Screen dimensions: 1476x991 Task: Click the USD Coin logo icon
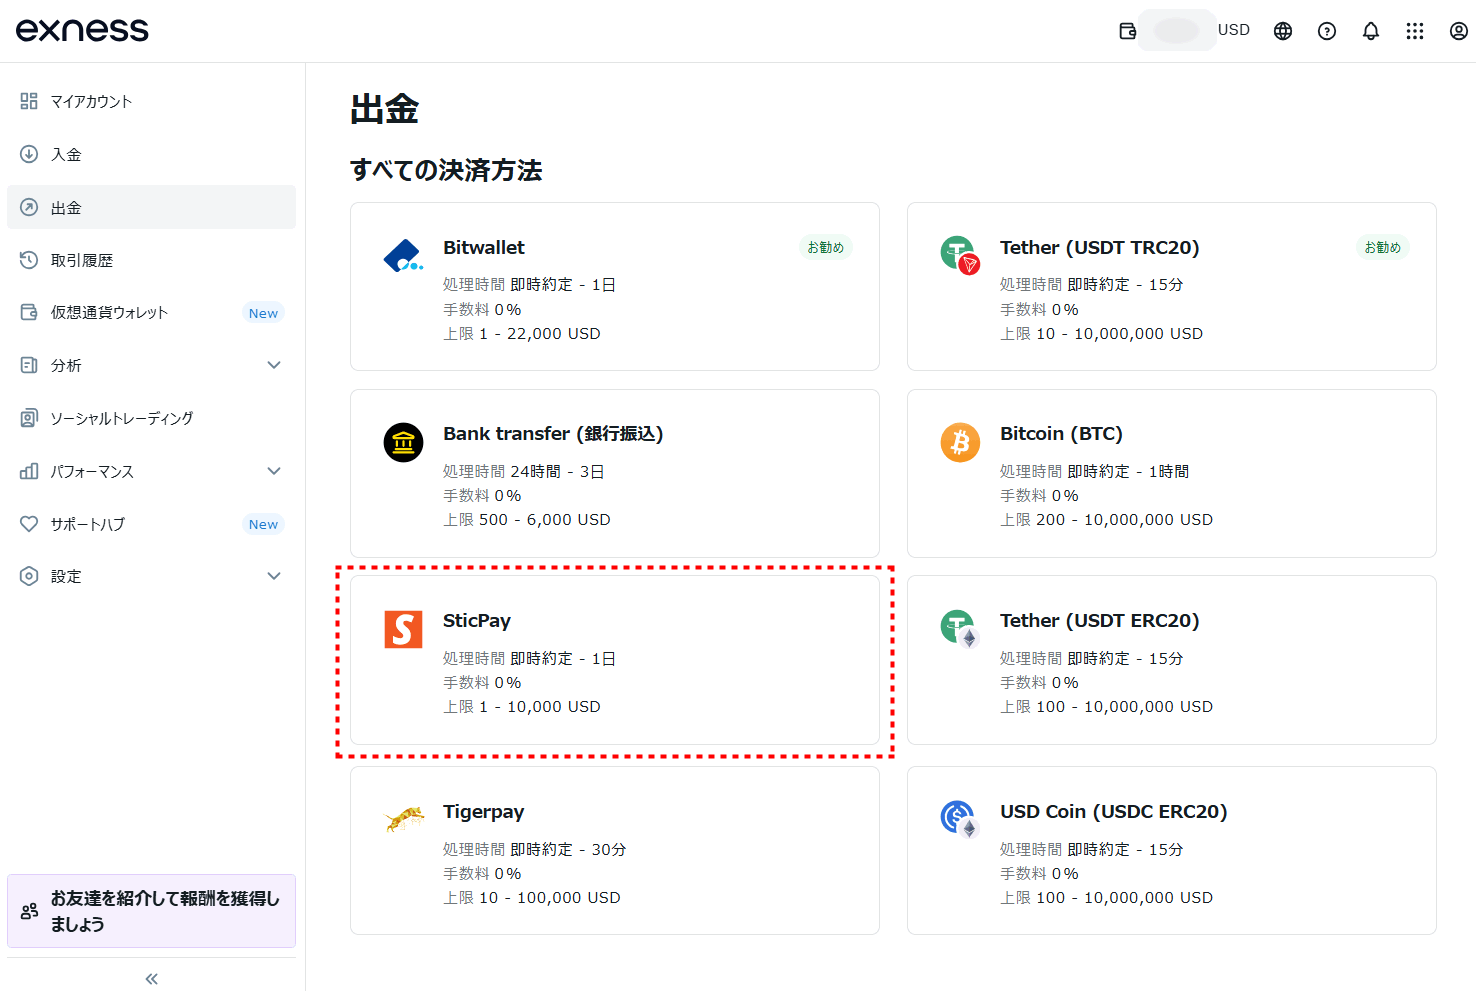[x=960, y=819]
